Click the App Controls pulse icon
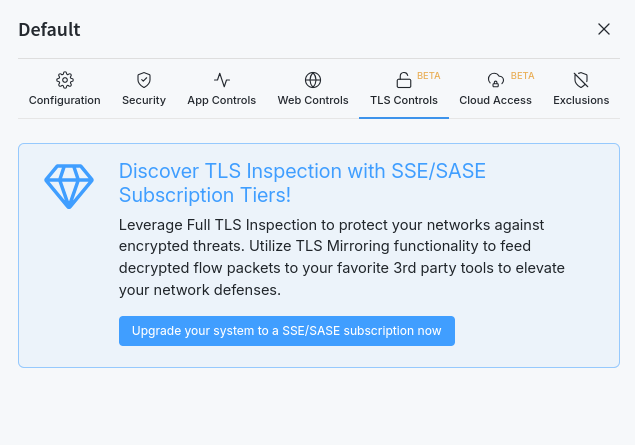The width and height of the screenshot is (635, 445). pos(222,80)
